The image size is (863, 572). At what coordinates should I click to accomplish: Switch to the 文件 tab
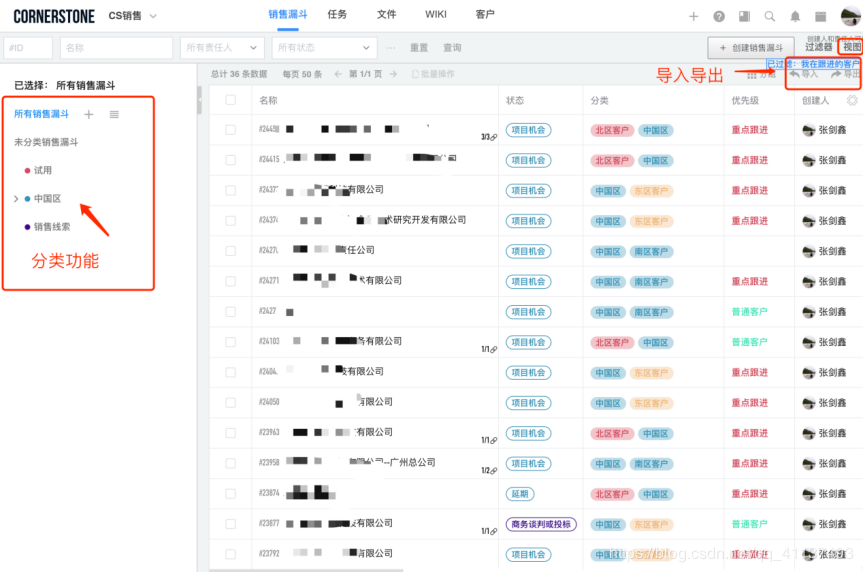[x=386, y=14]
